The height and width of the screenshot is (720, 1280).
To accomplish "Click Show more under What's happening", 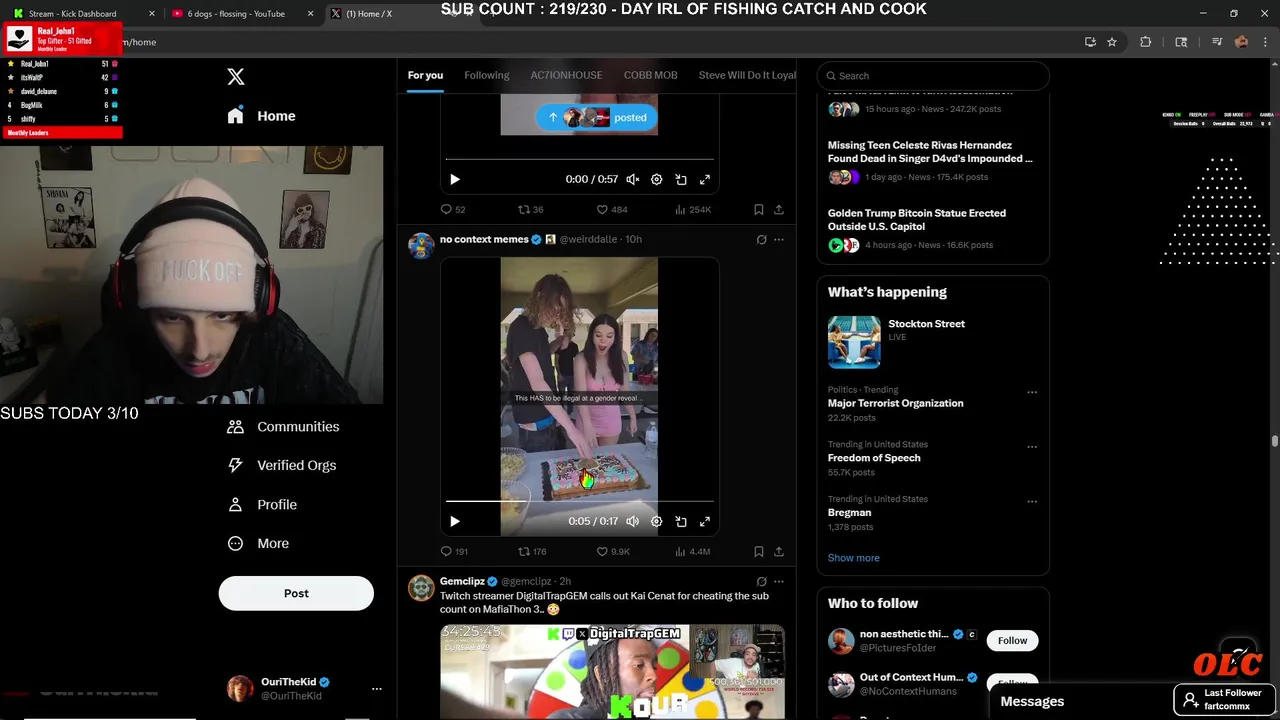I will (854, 558).
